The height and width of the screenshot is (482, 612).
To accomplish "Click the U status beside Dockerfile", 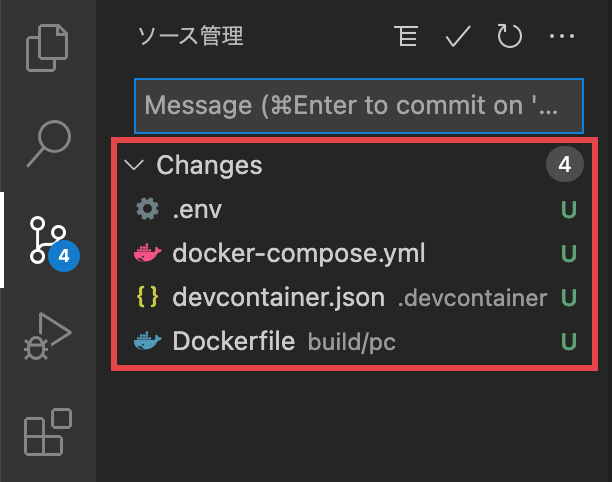I will pyautogui.click(x=568, y=342).
